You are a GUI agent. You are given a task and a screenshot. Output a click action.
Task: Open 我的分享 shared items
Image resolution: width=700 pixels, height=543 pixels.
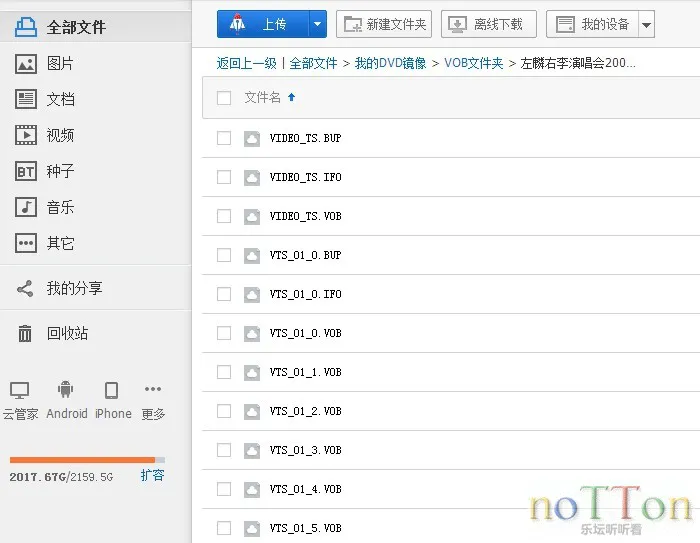(73, 288)
